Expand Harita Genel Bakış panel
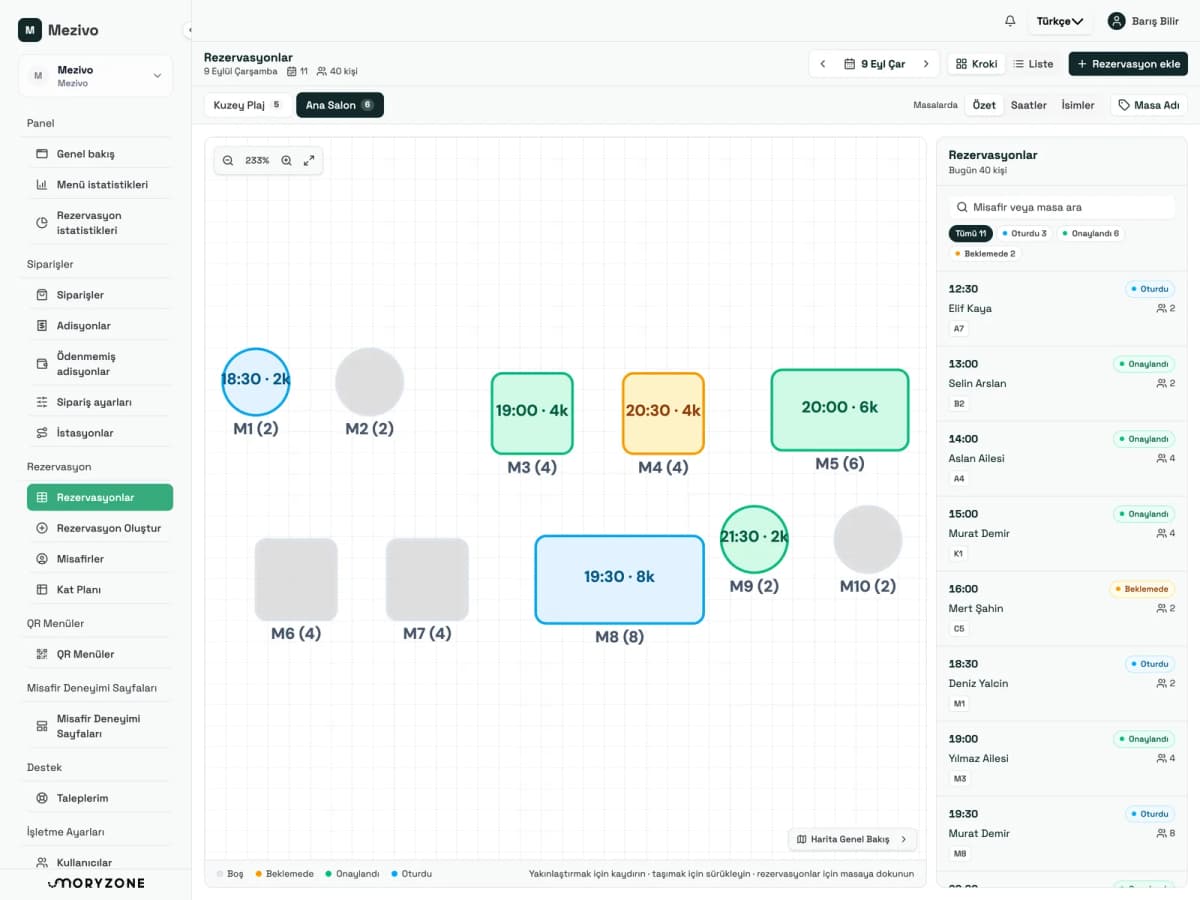The height and width of the screenshot is (900, 1200). [852, 839]
